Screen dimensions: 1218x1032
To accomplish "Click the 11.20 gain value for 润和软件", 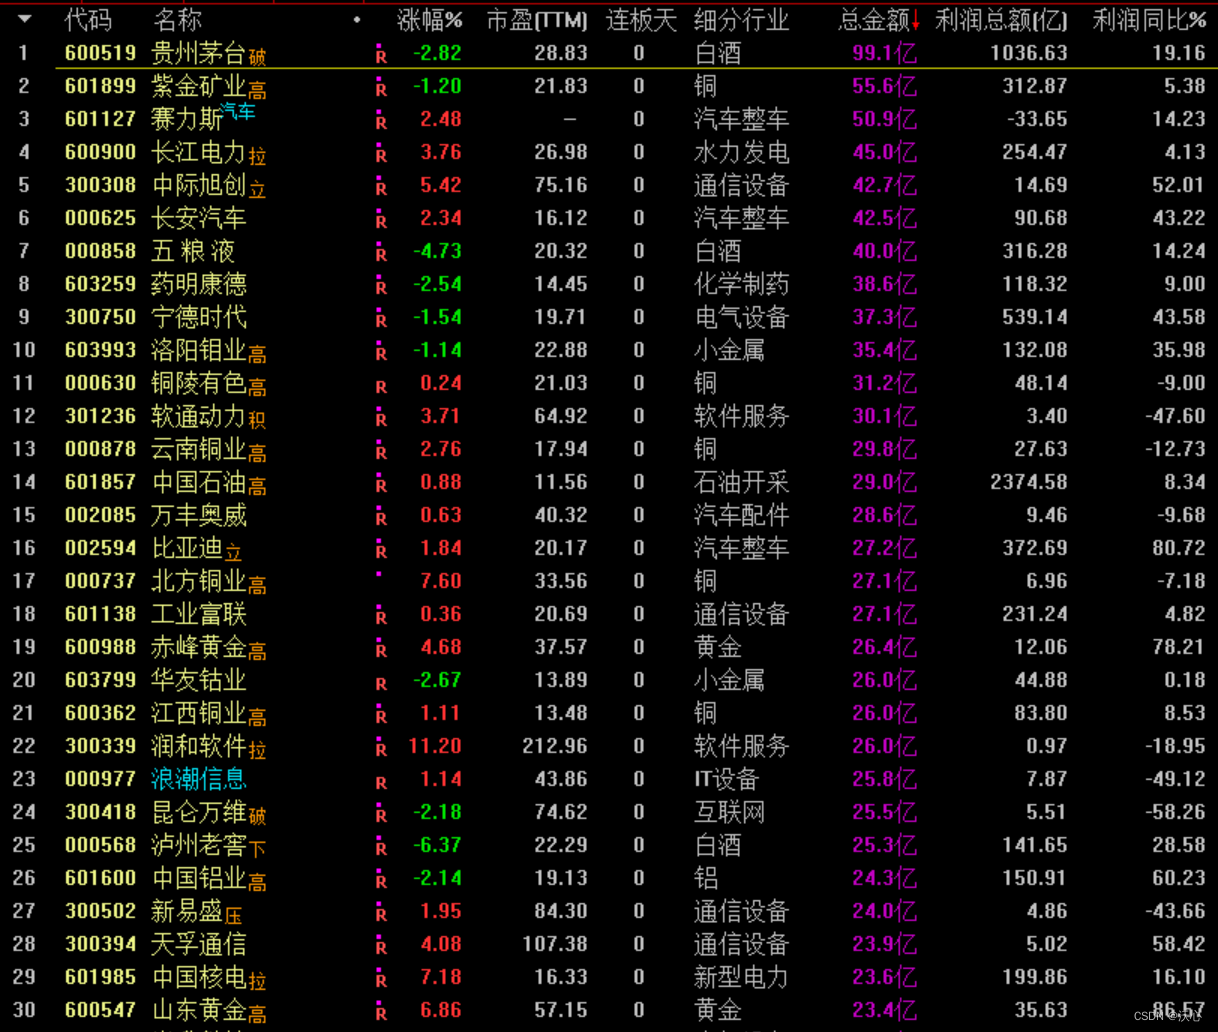I will [435, 746].
